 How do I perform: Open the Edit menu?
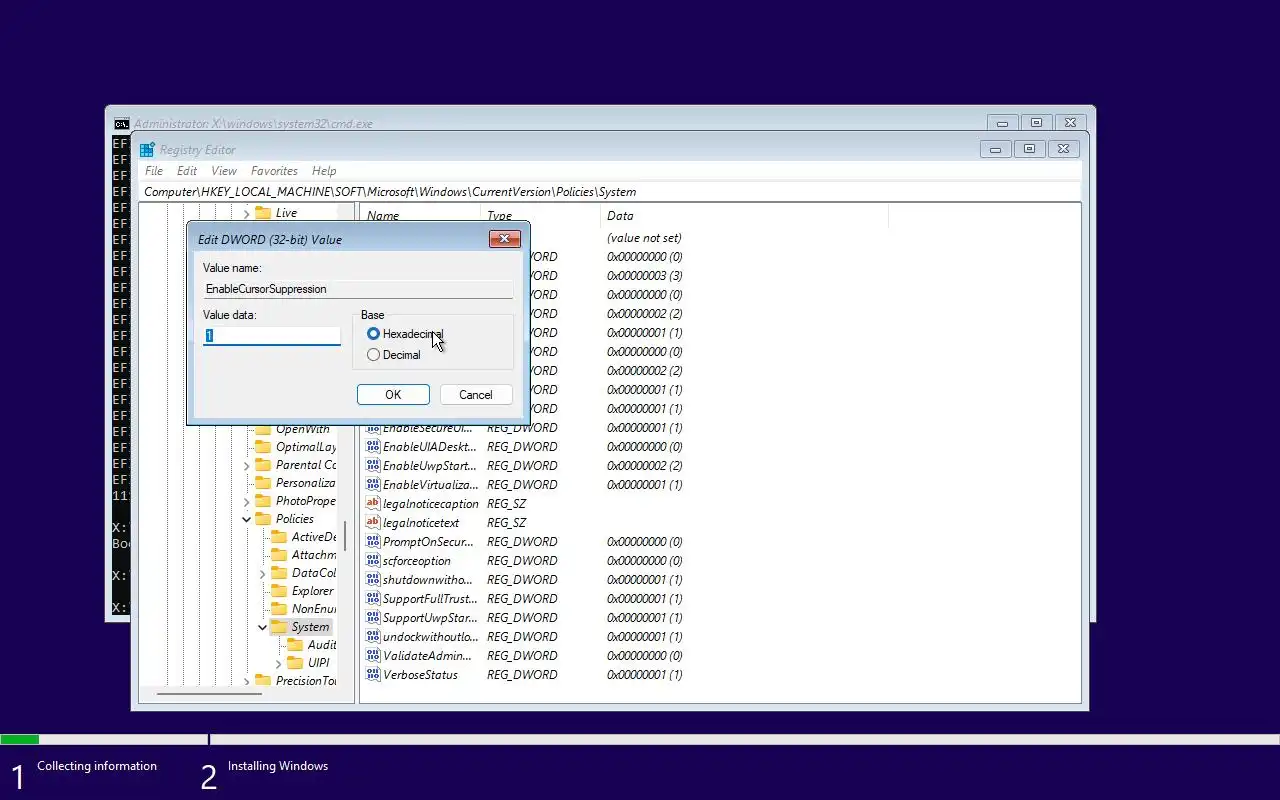coord(187,171)
